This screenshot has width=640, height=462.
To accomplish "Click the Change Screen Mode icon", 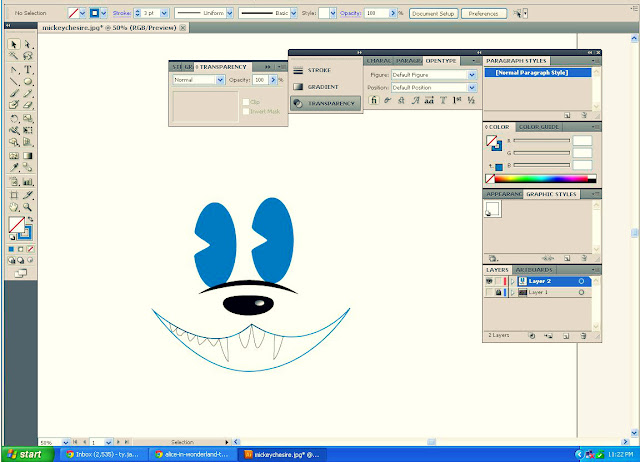I will (20, 273).
